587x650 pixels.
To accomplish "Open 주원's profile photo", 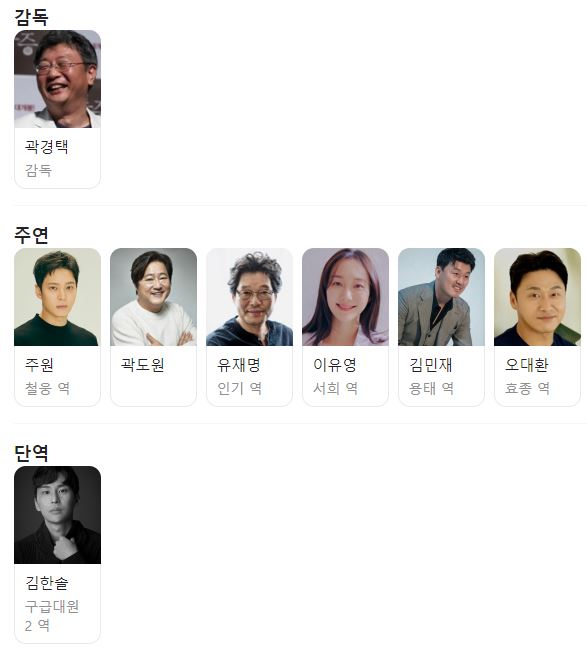I will 57,297.
